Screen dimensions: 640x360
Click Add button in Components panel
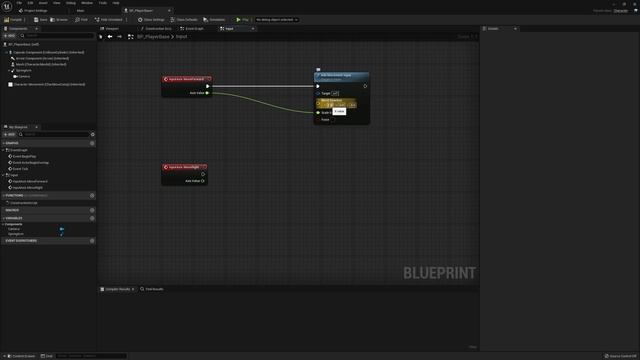(x=9, y=36)
